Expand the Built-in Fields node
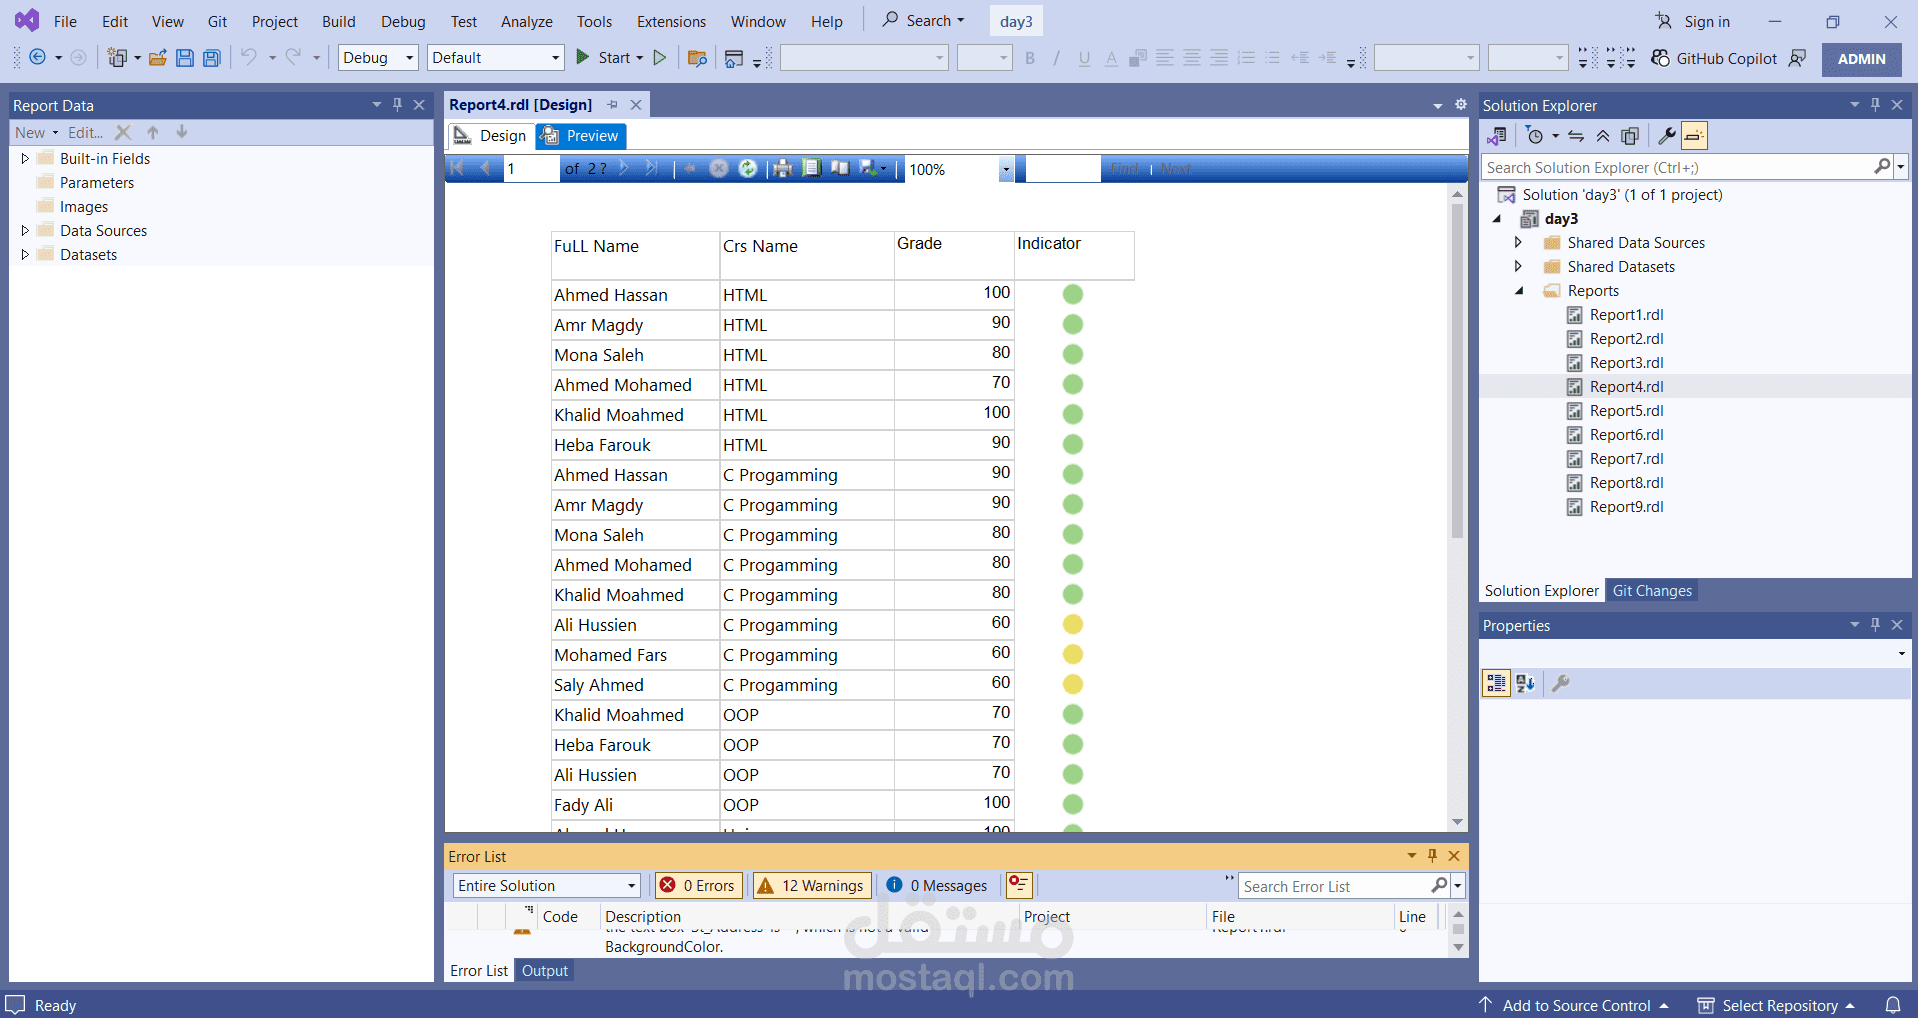The width and height of the screenshot is (1918, 1018). [x=25, y=158]
